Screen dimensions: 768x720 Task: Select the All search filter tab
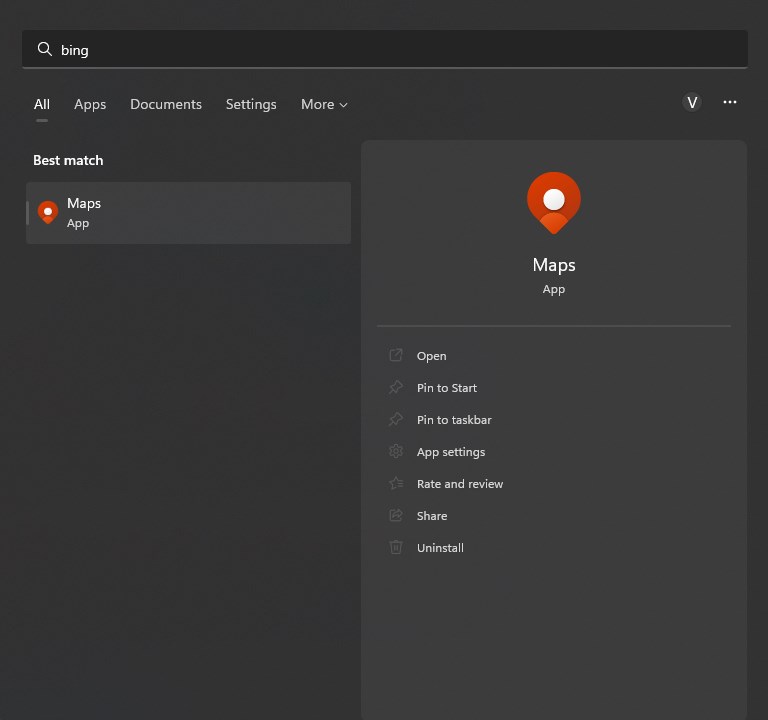tap(42, 104)
